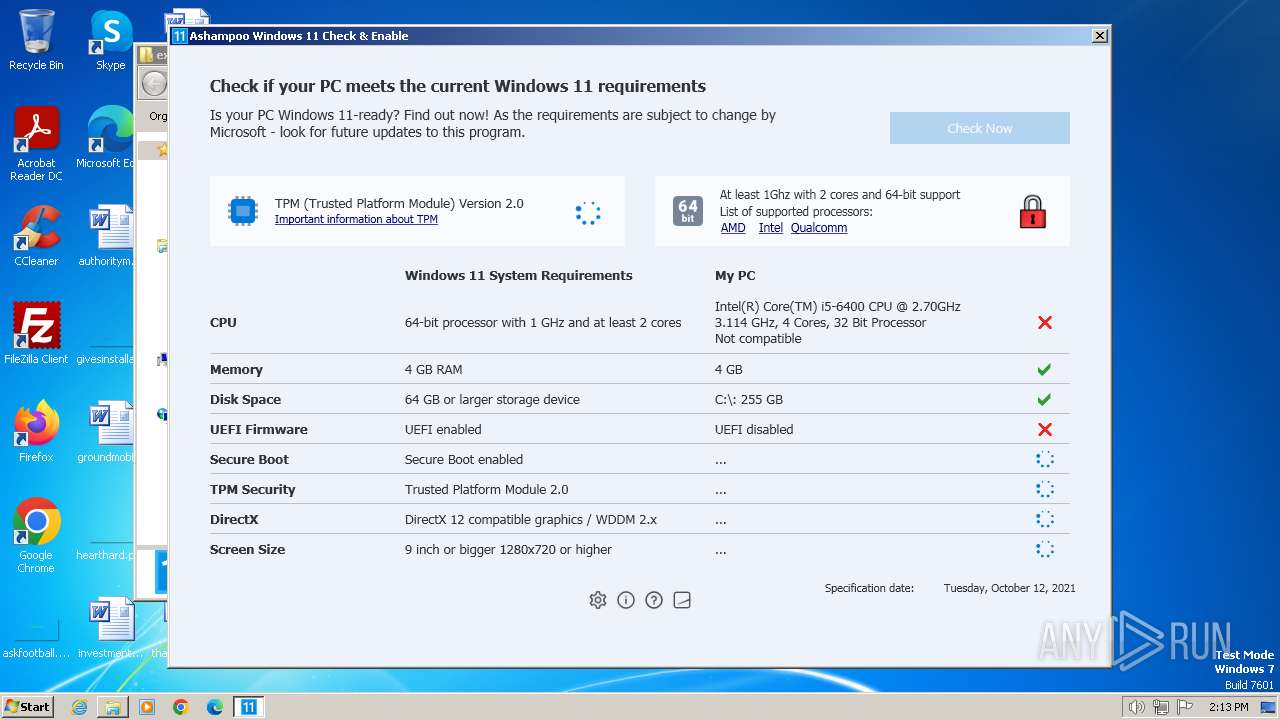
Task: Click the DirectX loading spinner
Action: [1045, 519]
